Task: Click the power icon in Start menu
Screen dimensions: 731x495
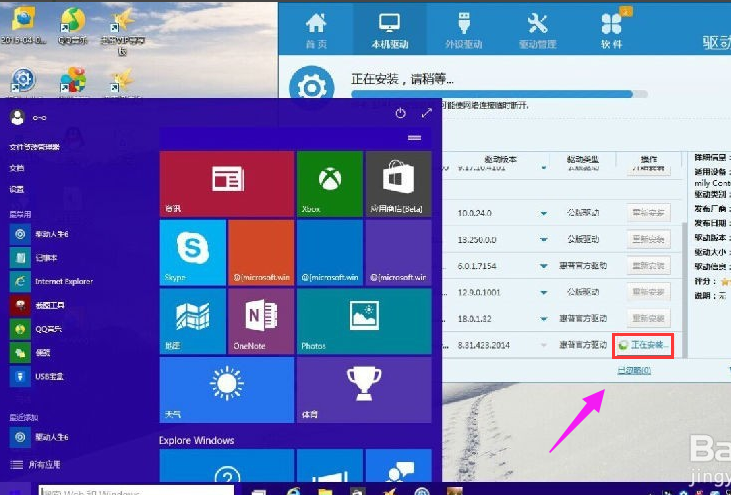Action: [401, 114]
